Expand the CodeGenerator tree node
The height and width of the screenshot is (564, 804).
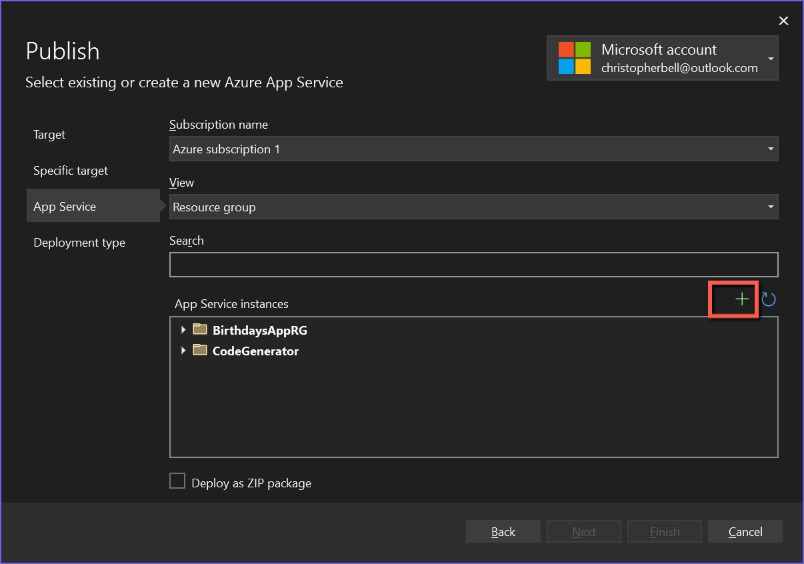183,351
